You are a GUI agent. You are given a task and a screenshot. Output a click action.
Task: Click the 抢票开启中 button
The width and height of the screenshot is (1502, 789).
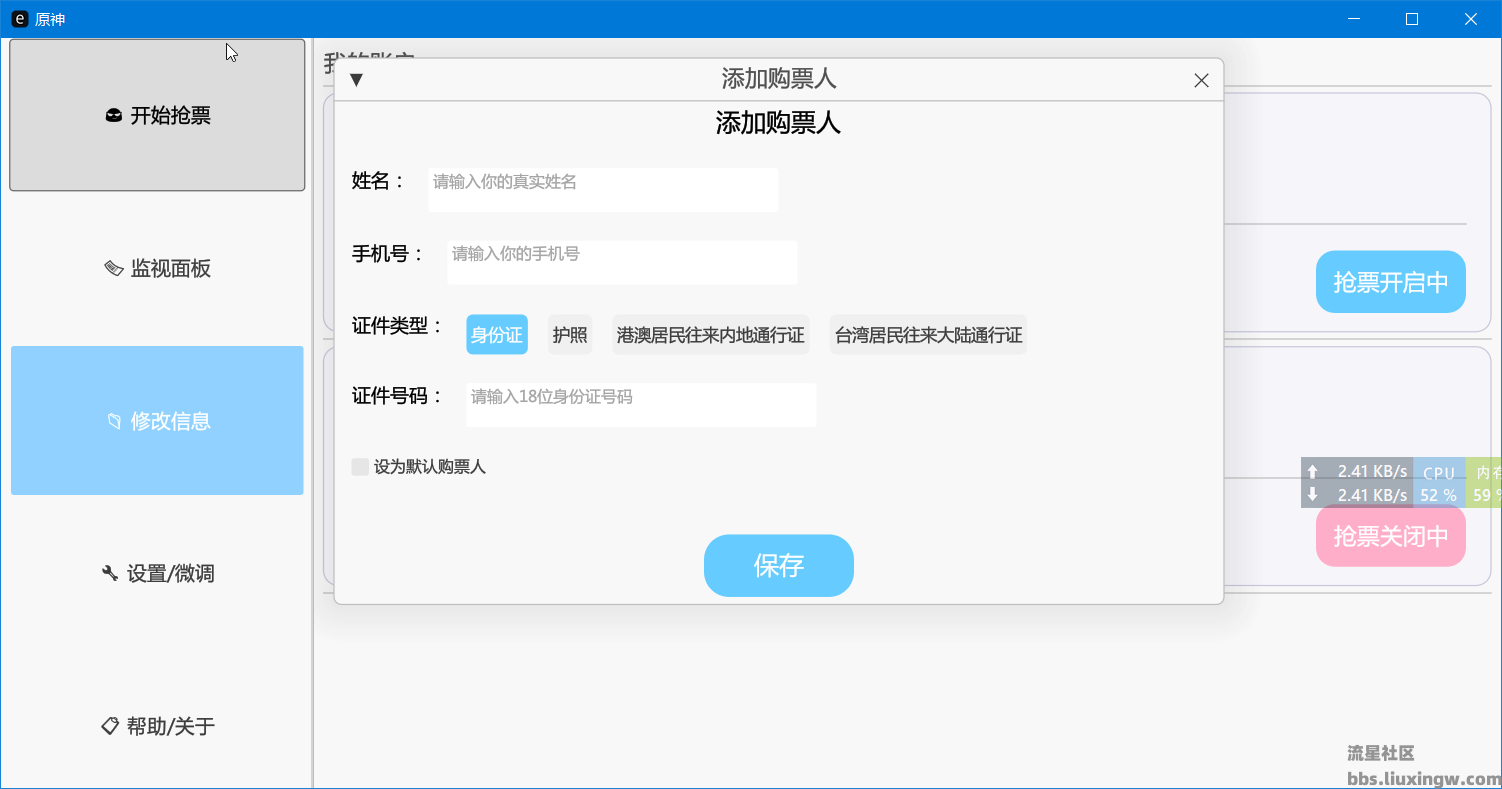[x=1391, y=282]
